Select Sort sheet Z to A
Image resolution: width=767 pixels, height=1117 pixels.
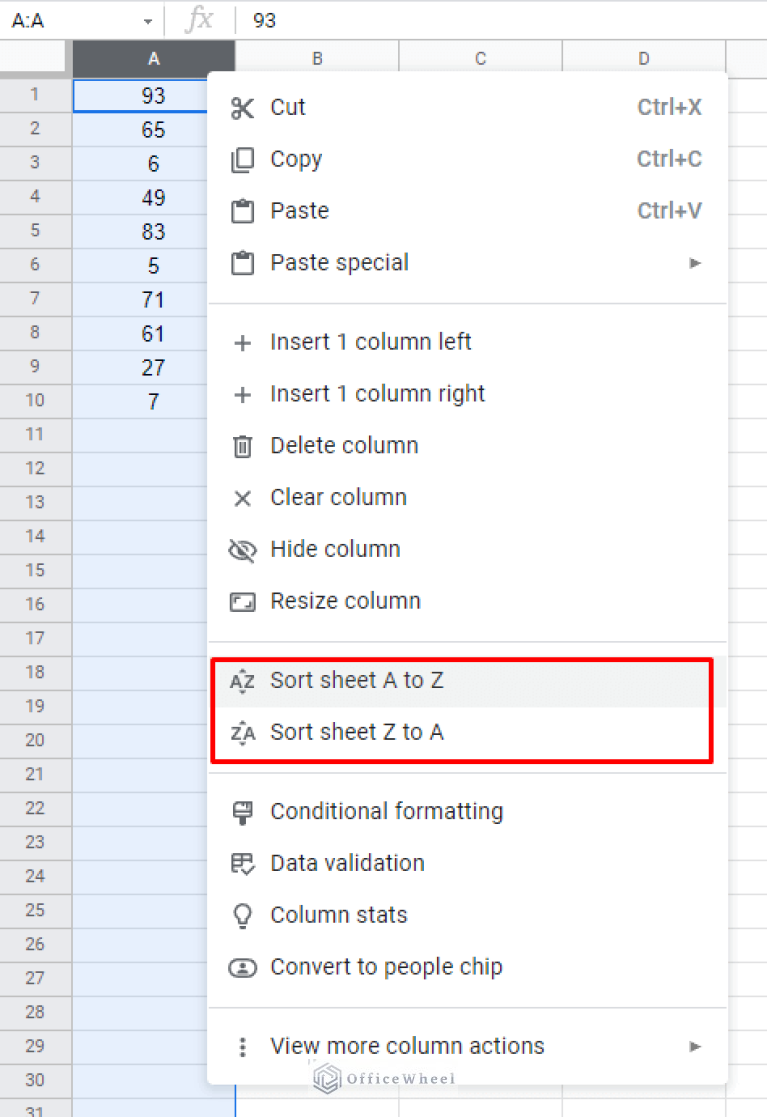pos(357,733)
